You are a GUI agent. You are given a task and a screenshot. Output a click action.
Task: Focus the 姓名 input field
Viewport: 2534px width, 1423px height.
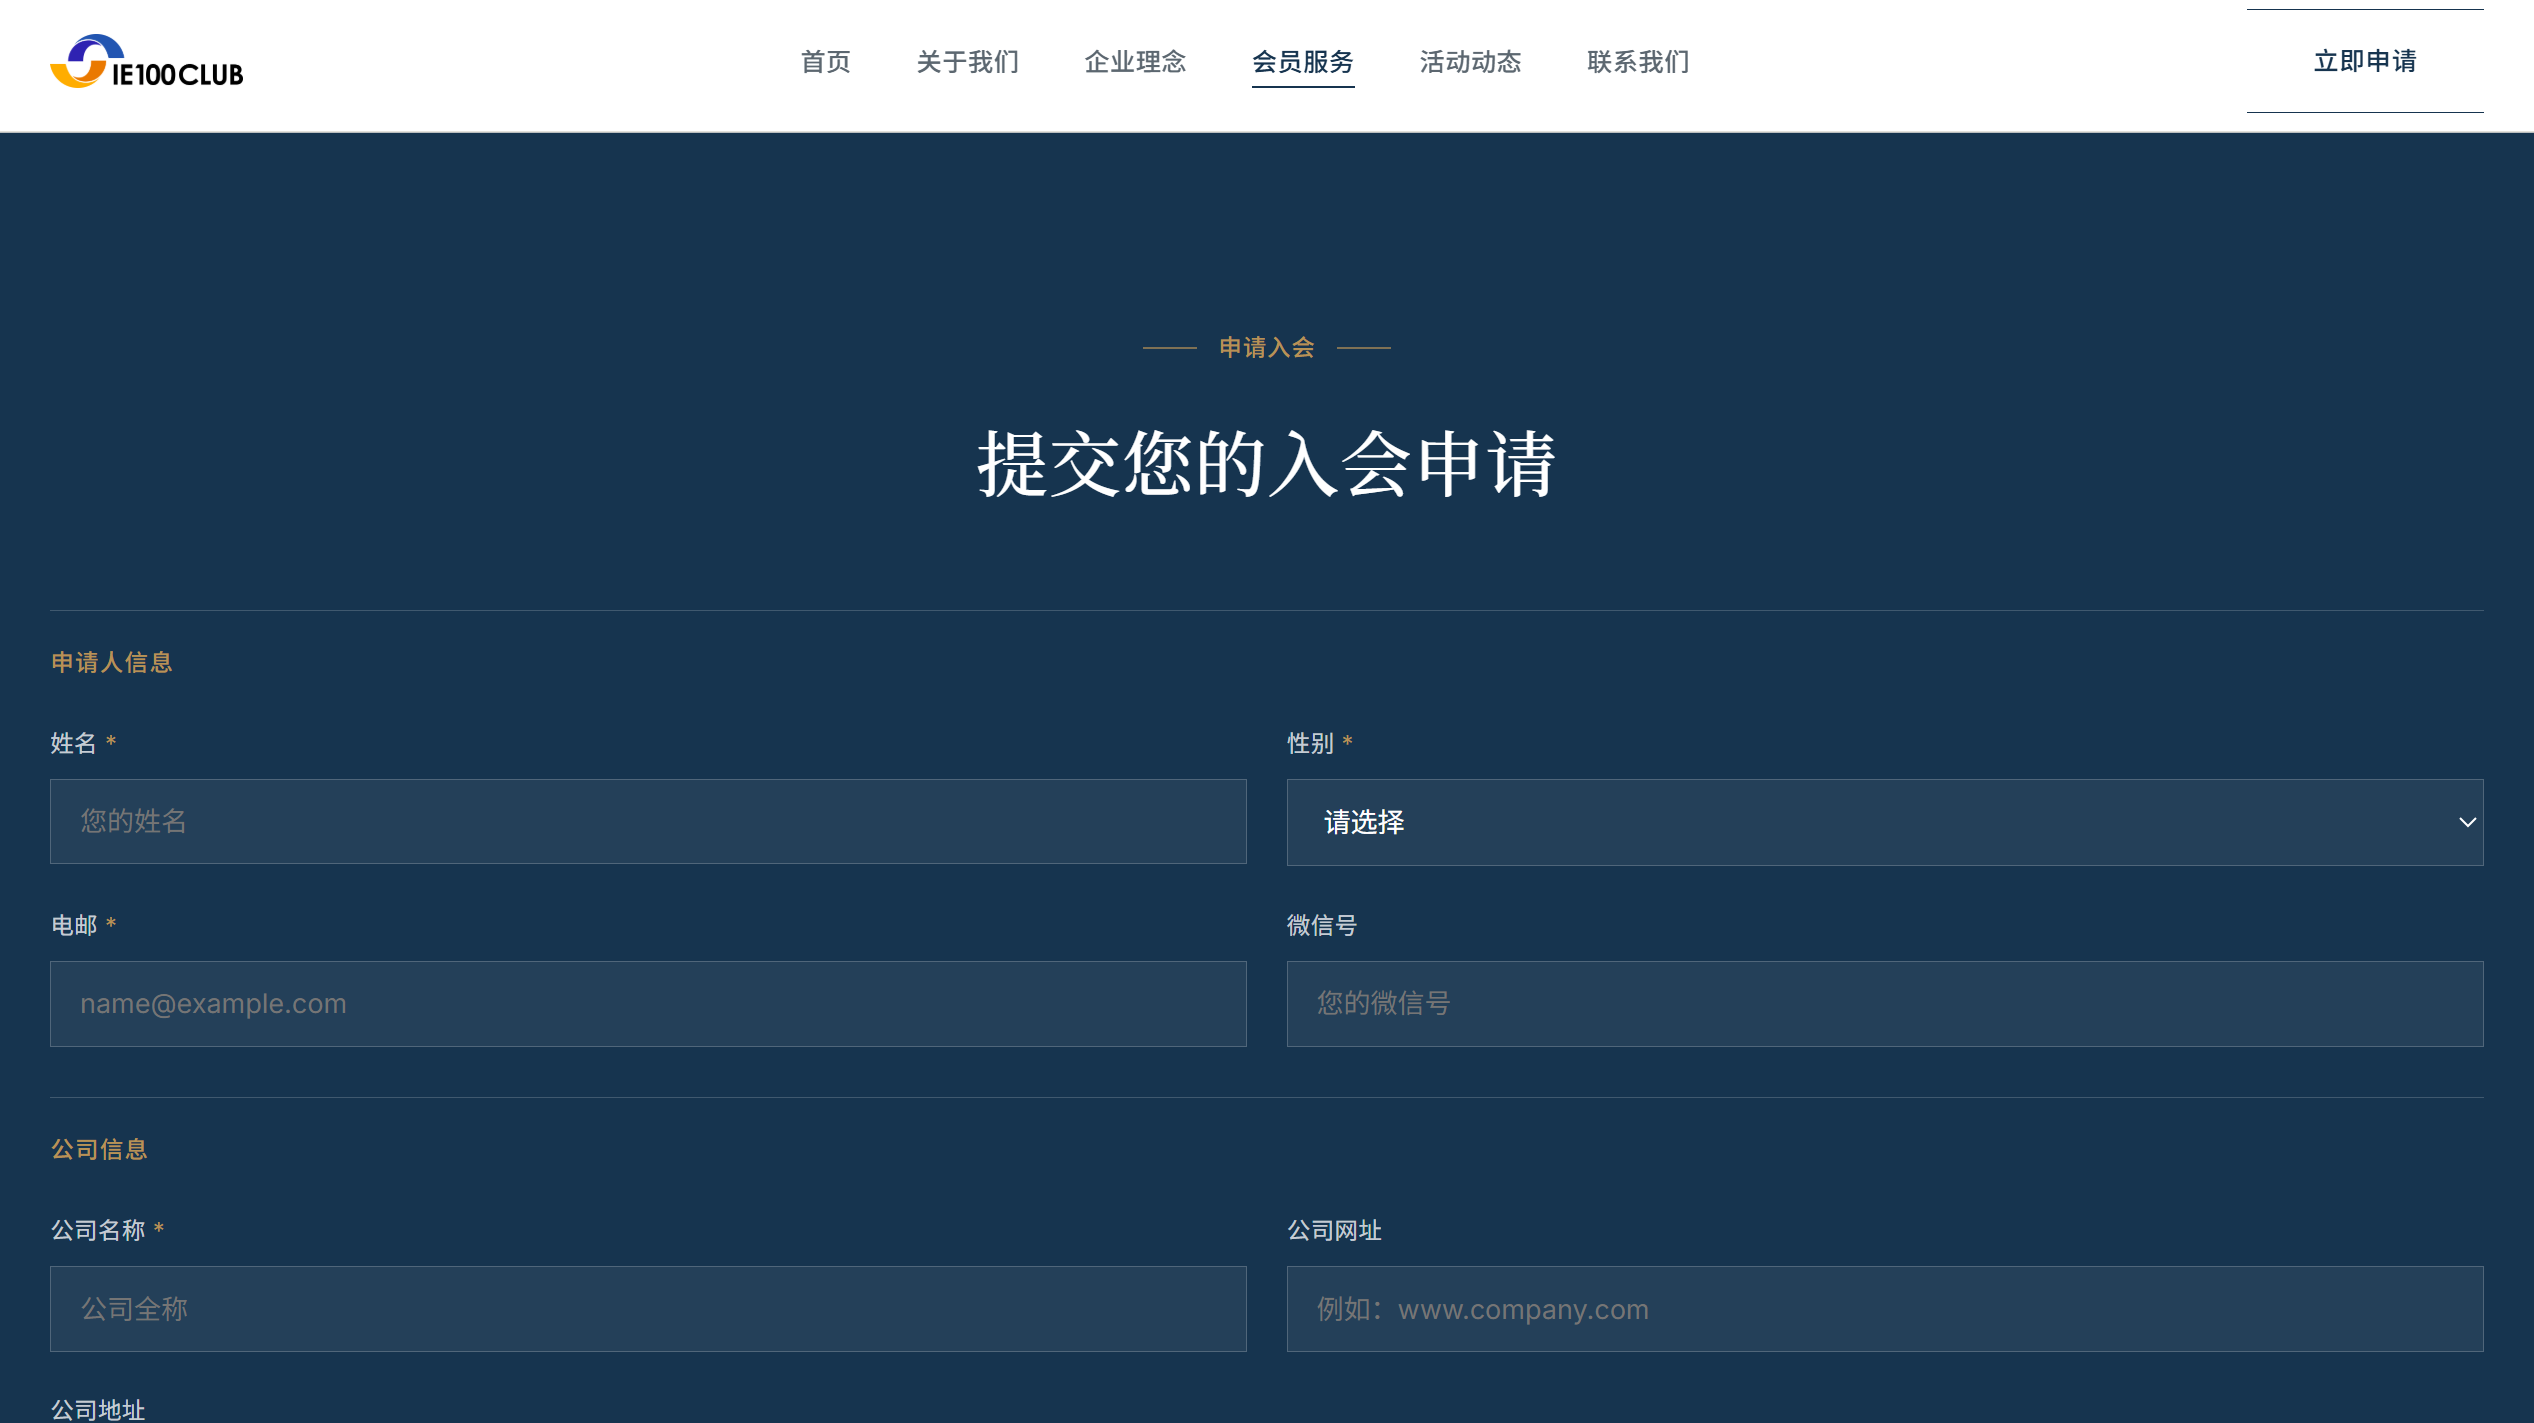648,821
